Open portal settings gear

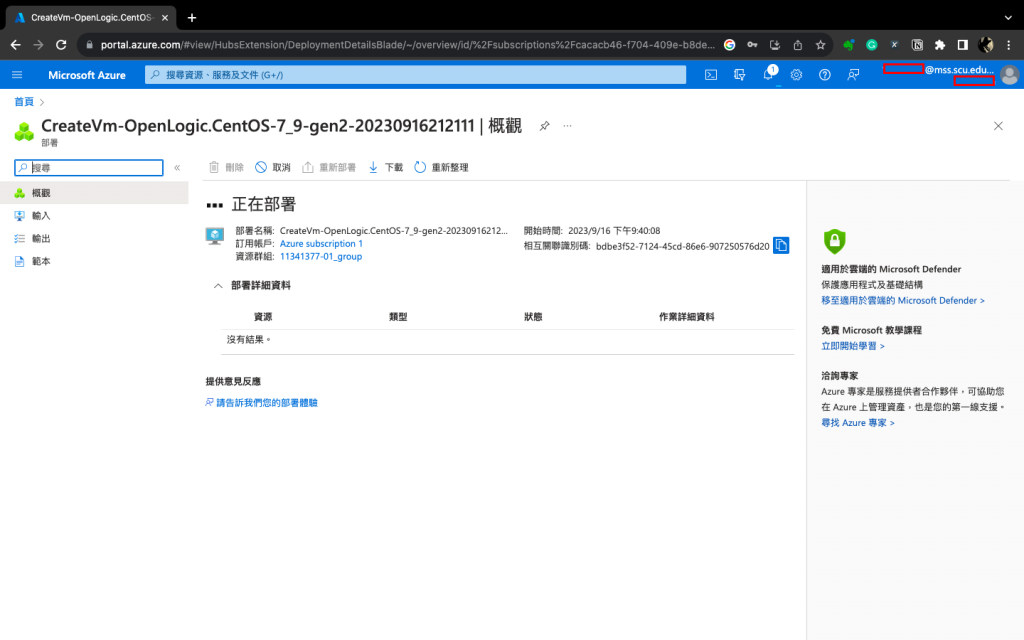coord(796,75)
